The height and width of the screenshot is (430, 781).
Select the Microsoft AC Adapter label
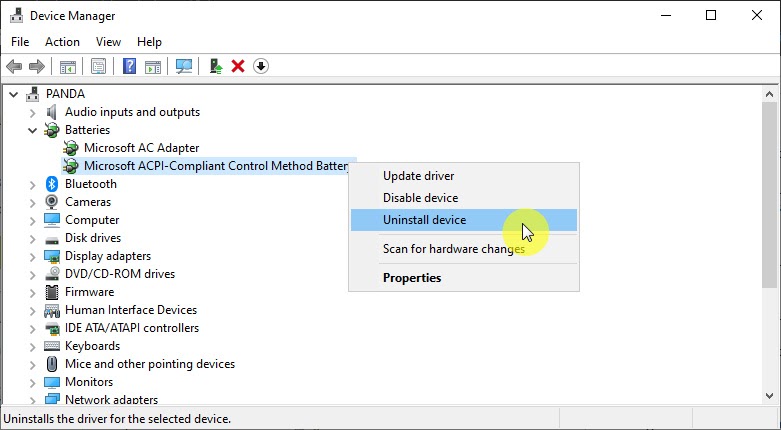pos(141,148)
